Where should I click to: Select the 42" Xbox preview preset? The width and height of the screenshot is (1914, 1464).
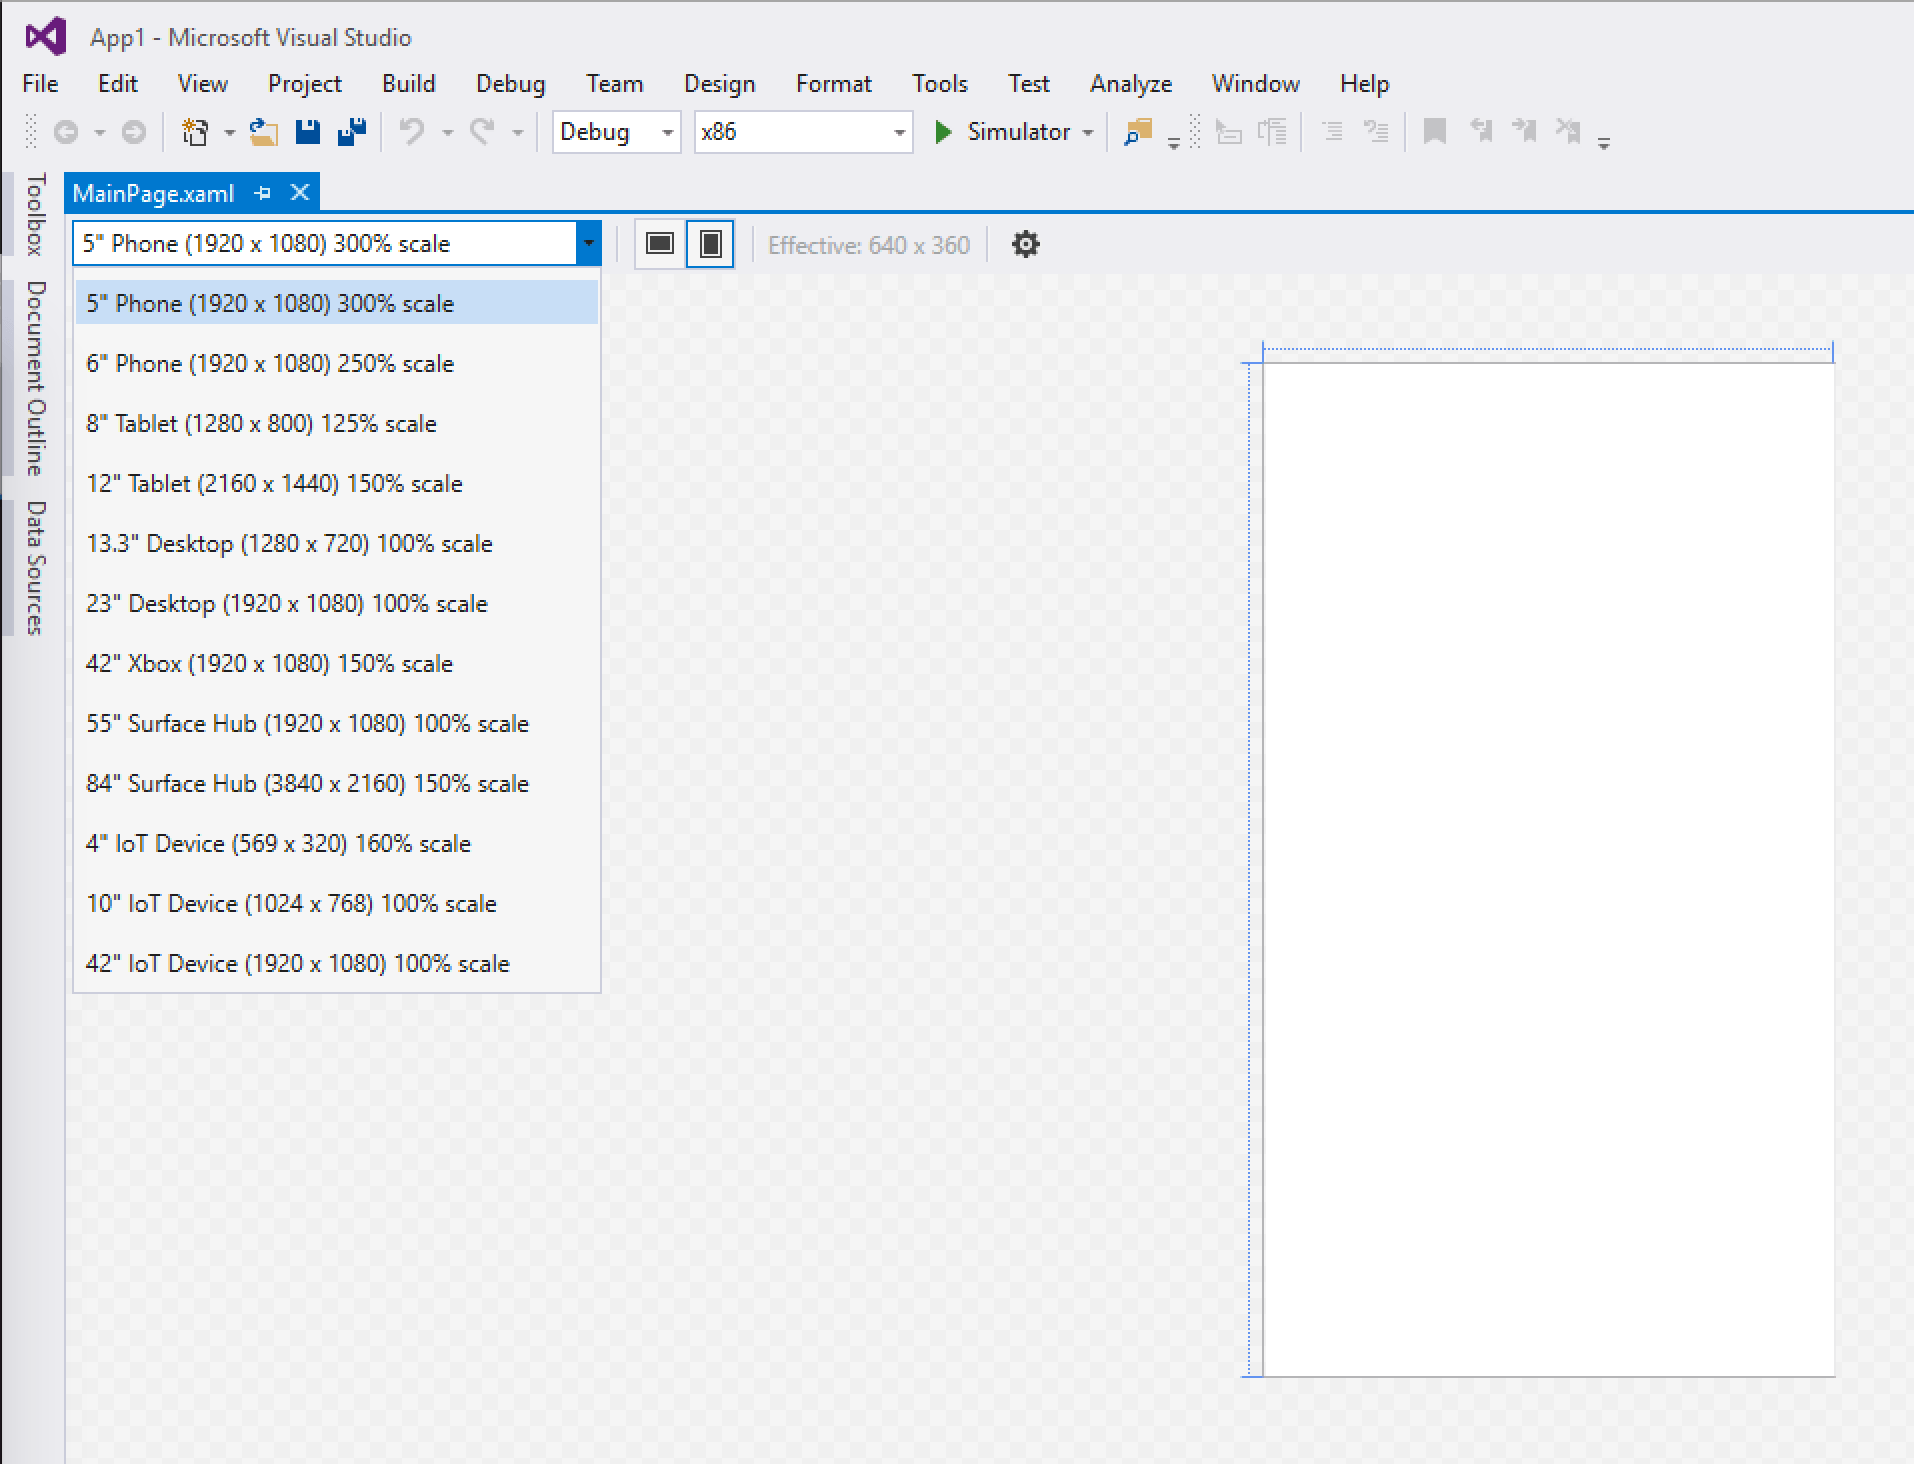point(268,663)
